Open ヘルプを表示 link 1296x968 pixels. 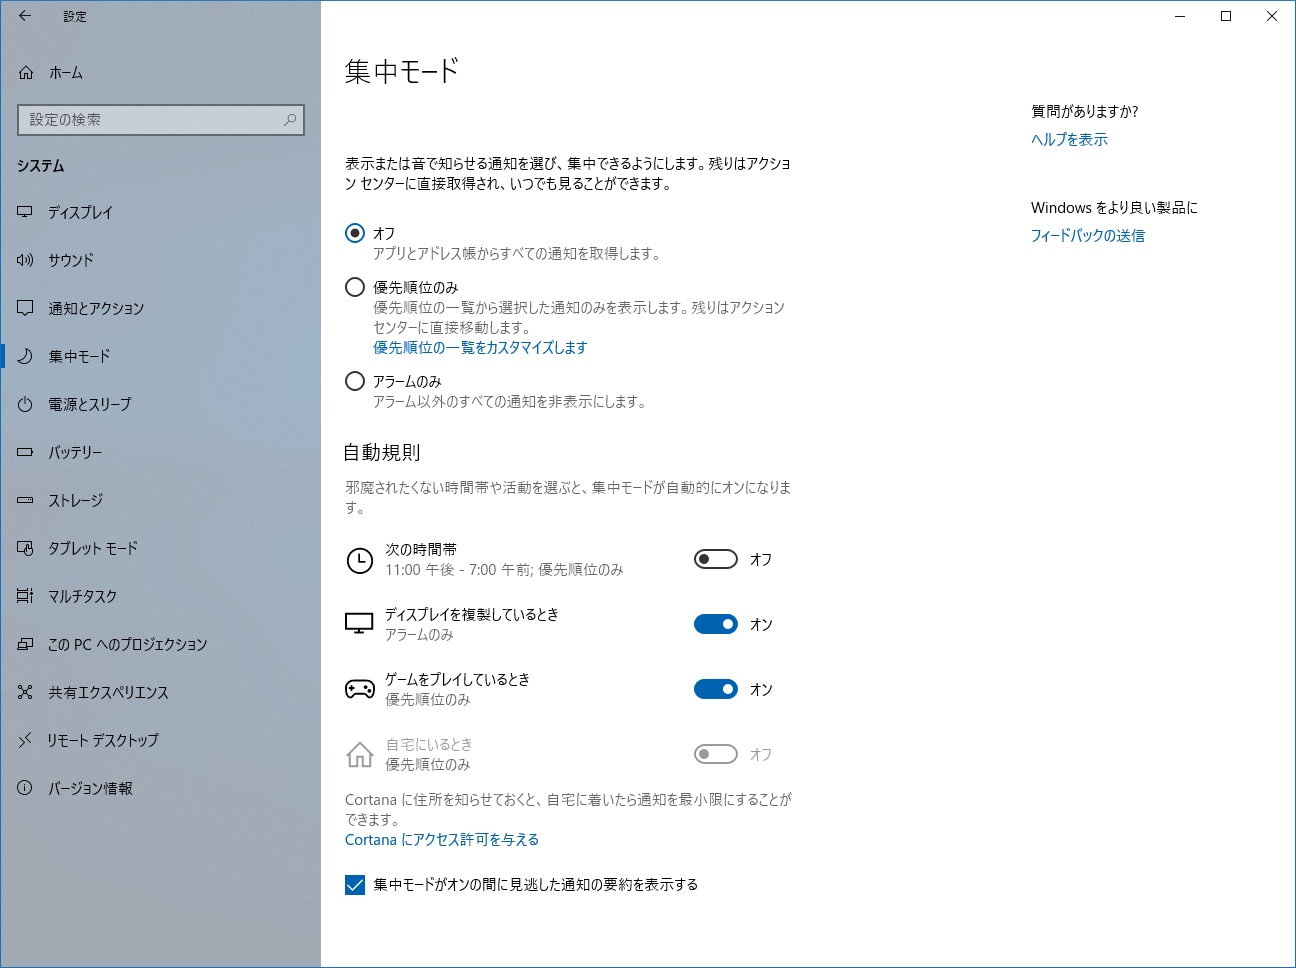[x=1069, y=140]
